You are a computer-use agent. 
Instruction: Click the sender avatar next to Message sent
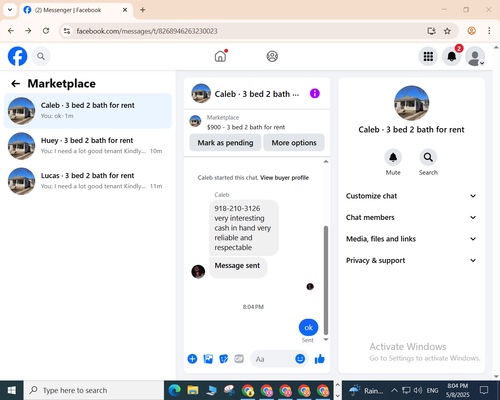pyautogui.click(x=198, y=272)
